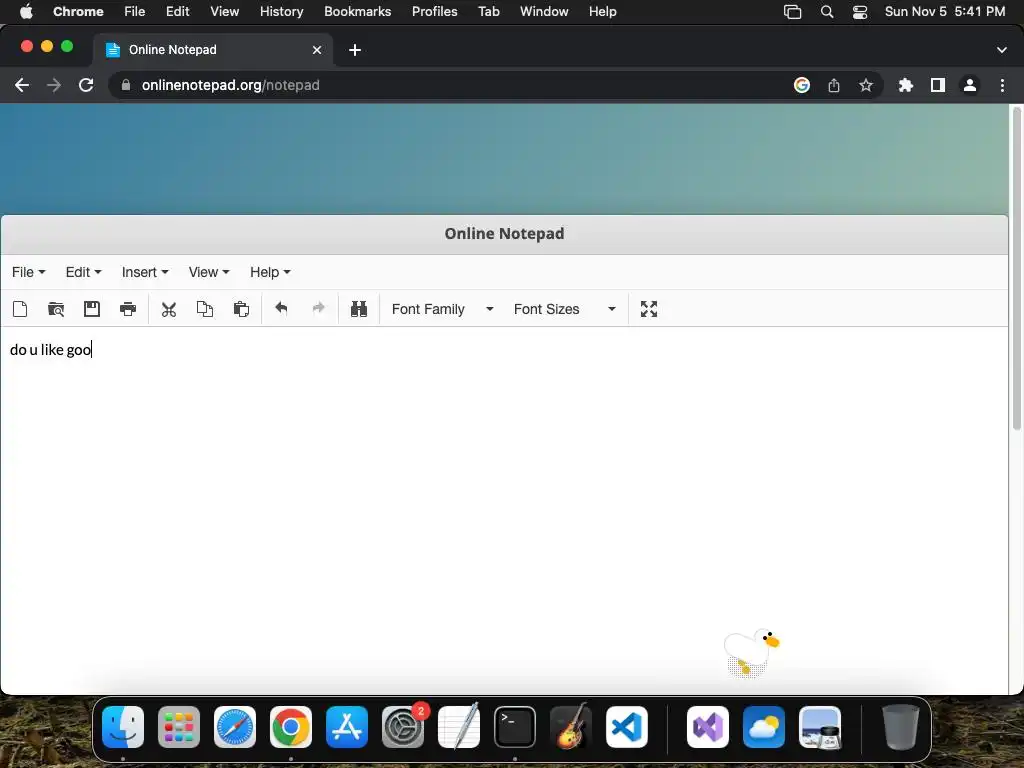Open Safari from the dock

235,727
